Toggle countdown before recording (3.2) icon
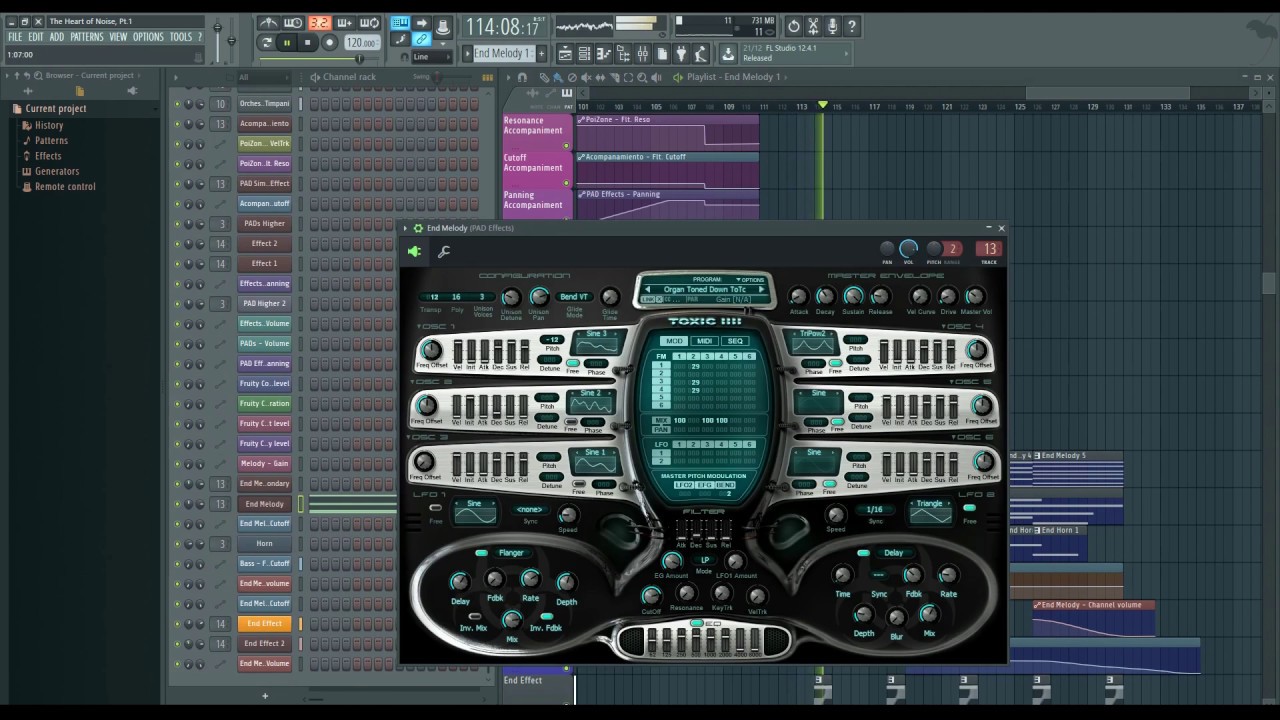1280x720 pixels. point(319,23)
